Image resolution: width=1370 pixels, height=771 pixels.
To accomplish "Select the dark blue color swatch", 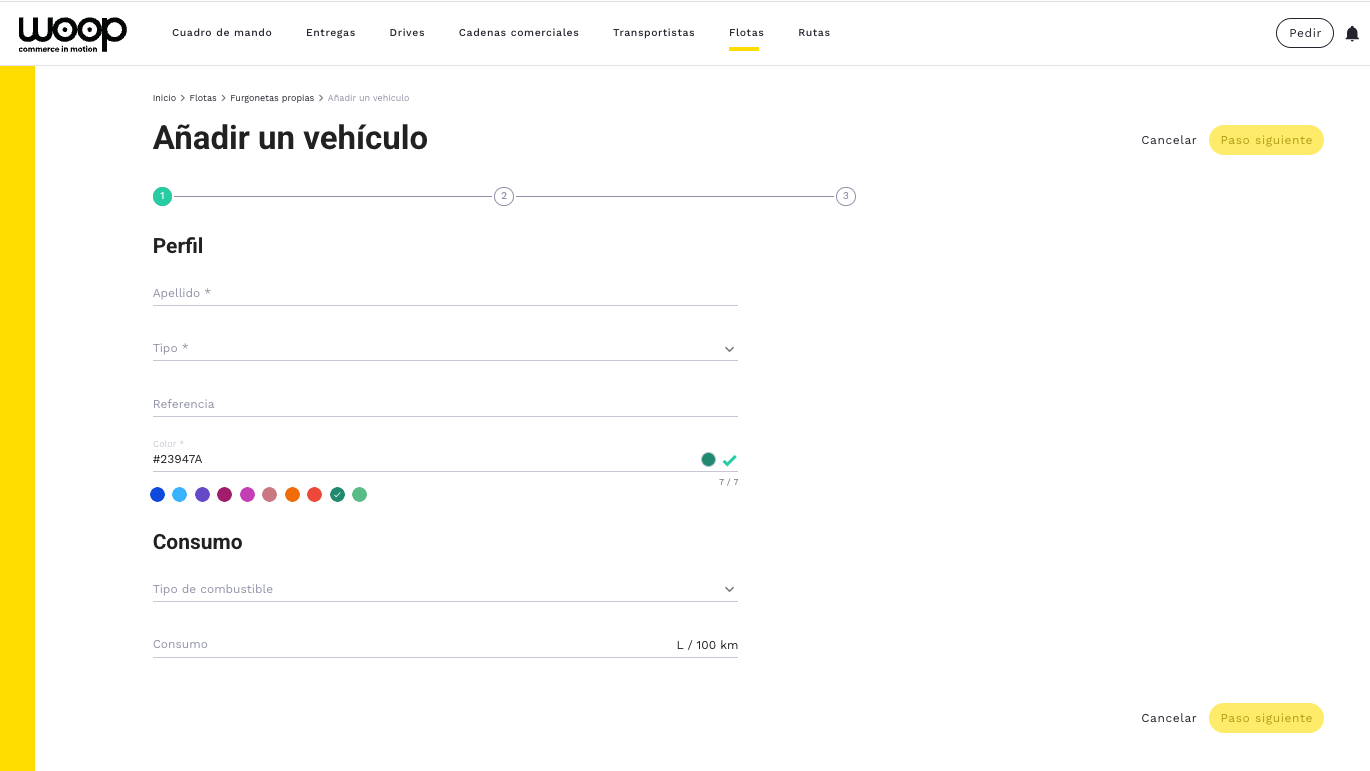I will 157,494.
